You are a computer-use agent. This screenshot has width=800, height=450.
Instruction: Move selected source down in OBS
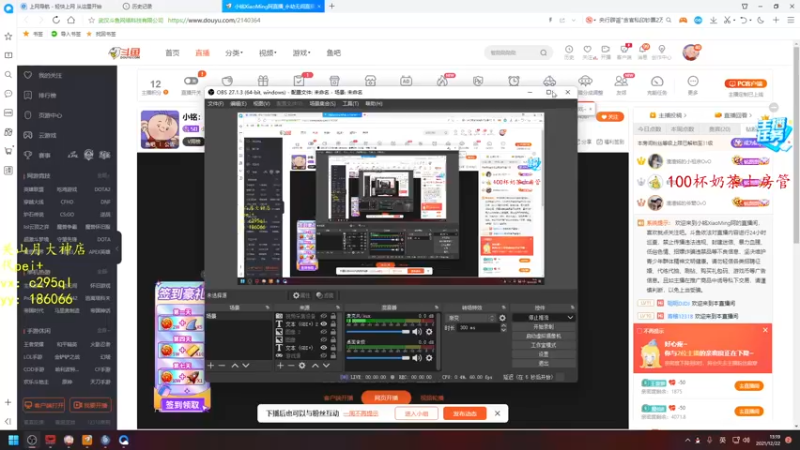click(326, 365)
